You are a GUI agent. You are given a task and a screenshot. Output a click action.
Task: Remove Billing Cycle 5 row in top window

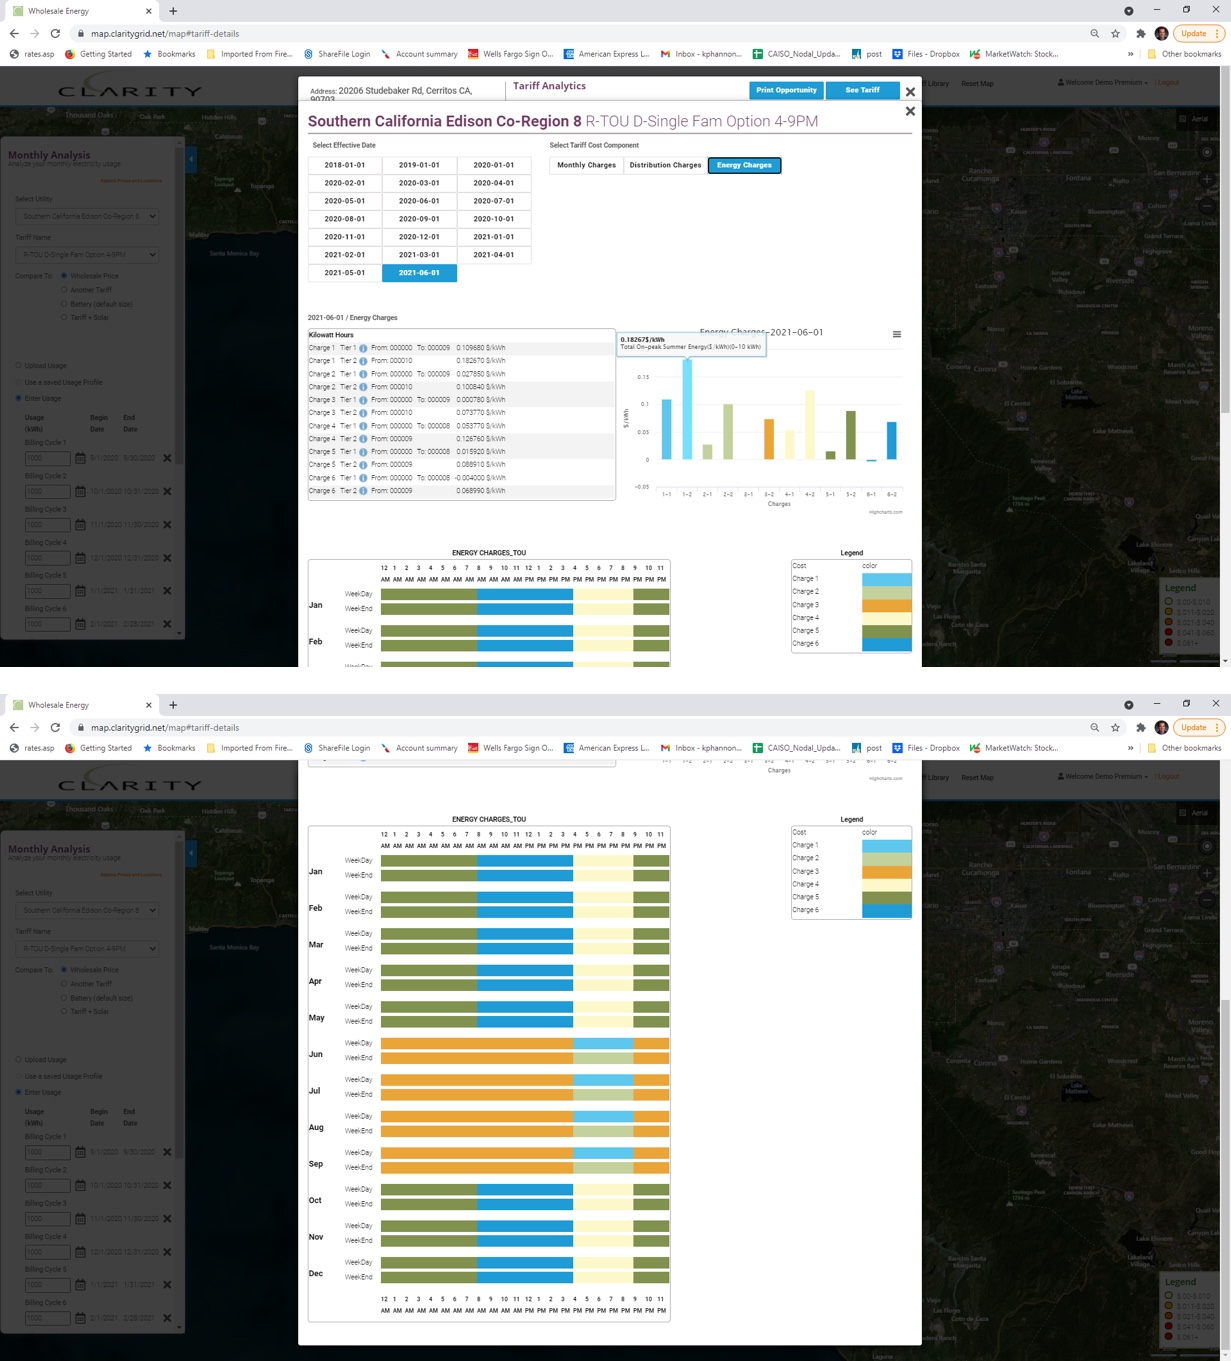(167, 591)
